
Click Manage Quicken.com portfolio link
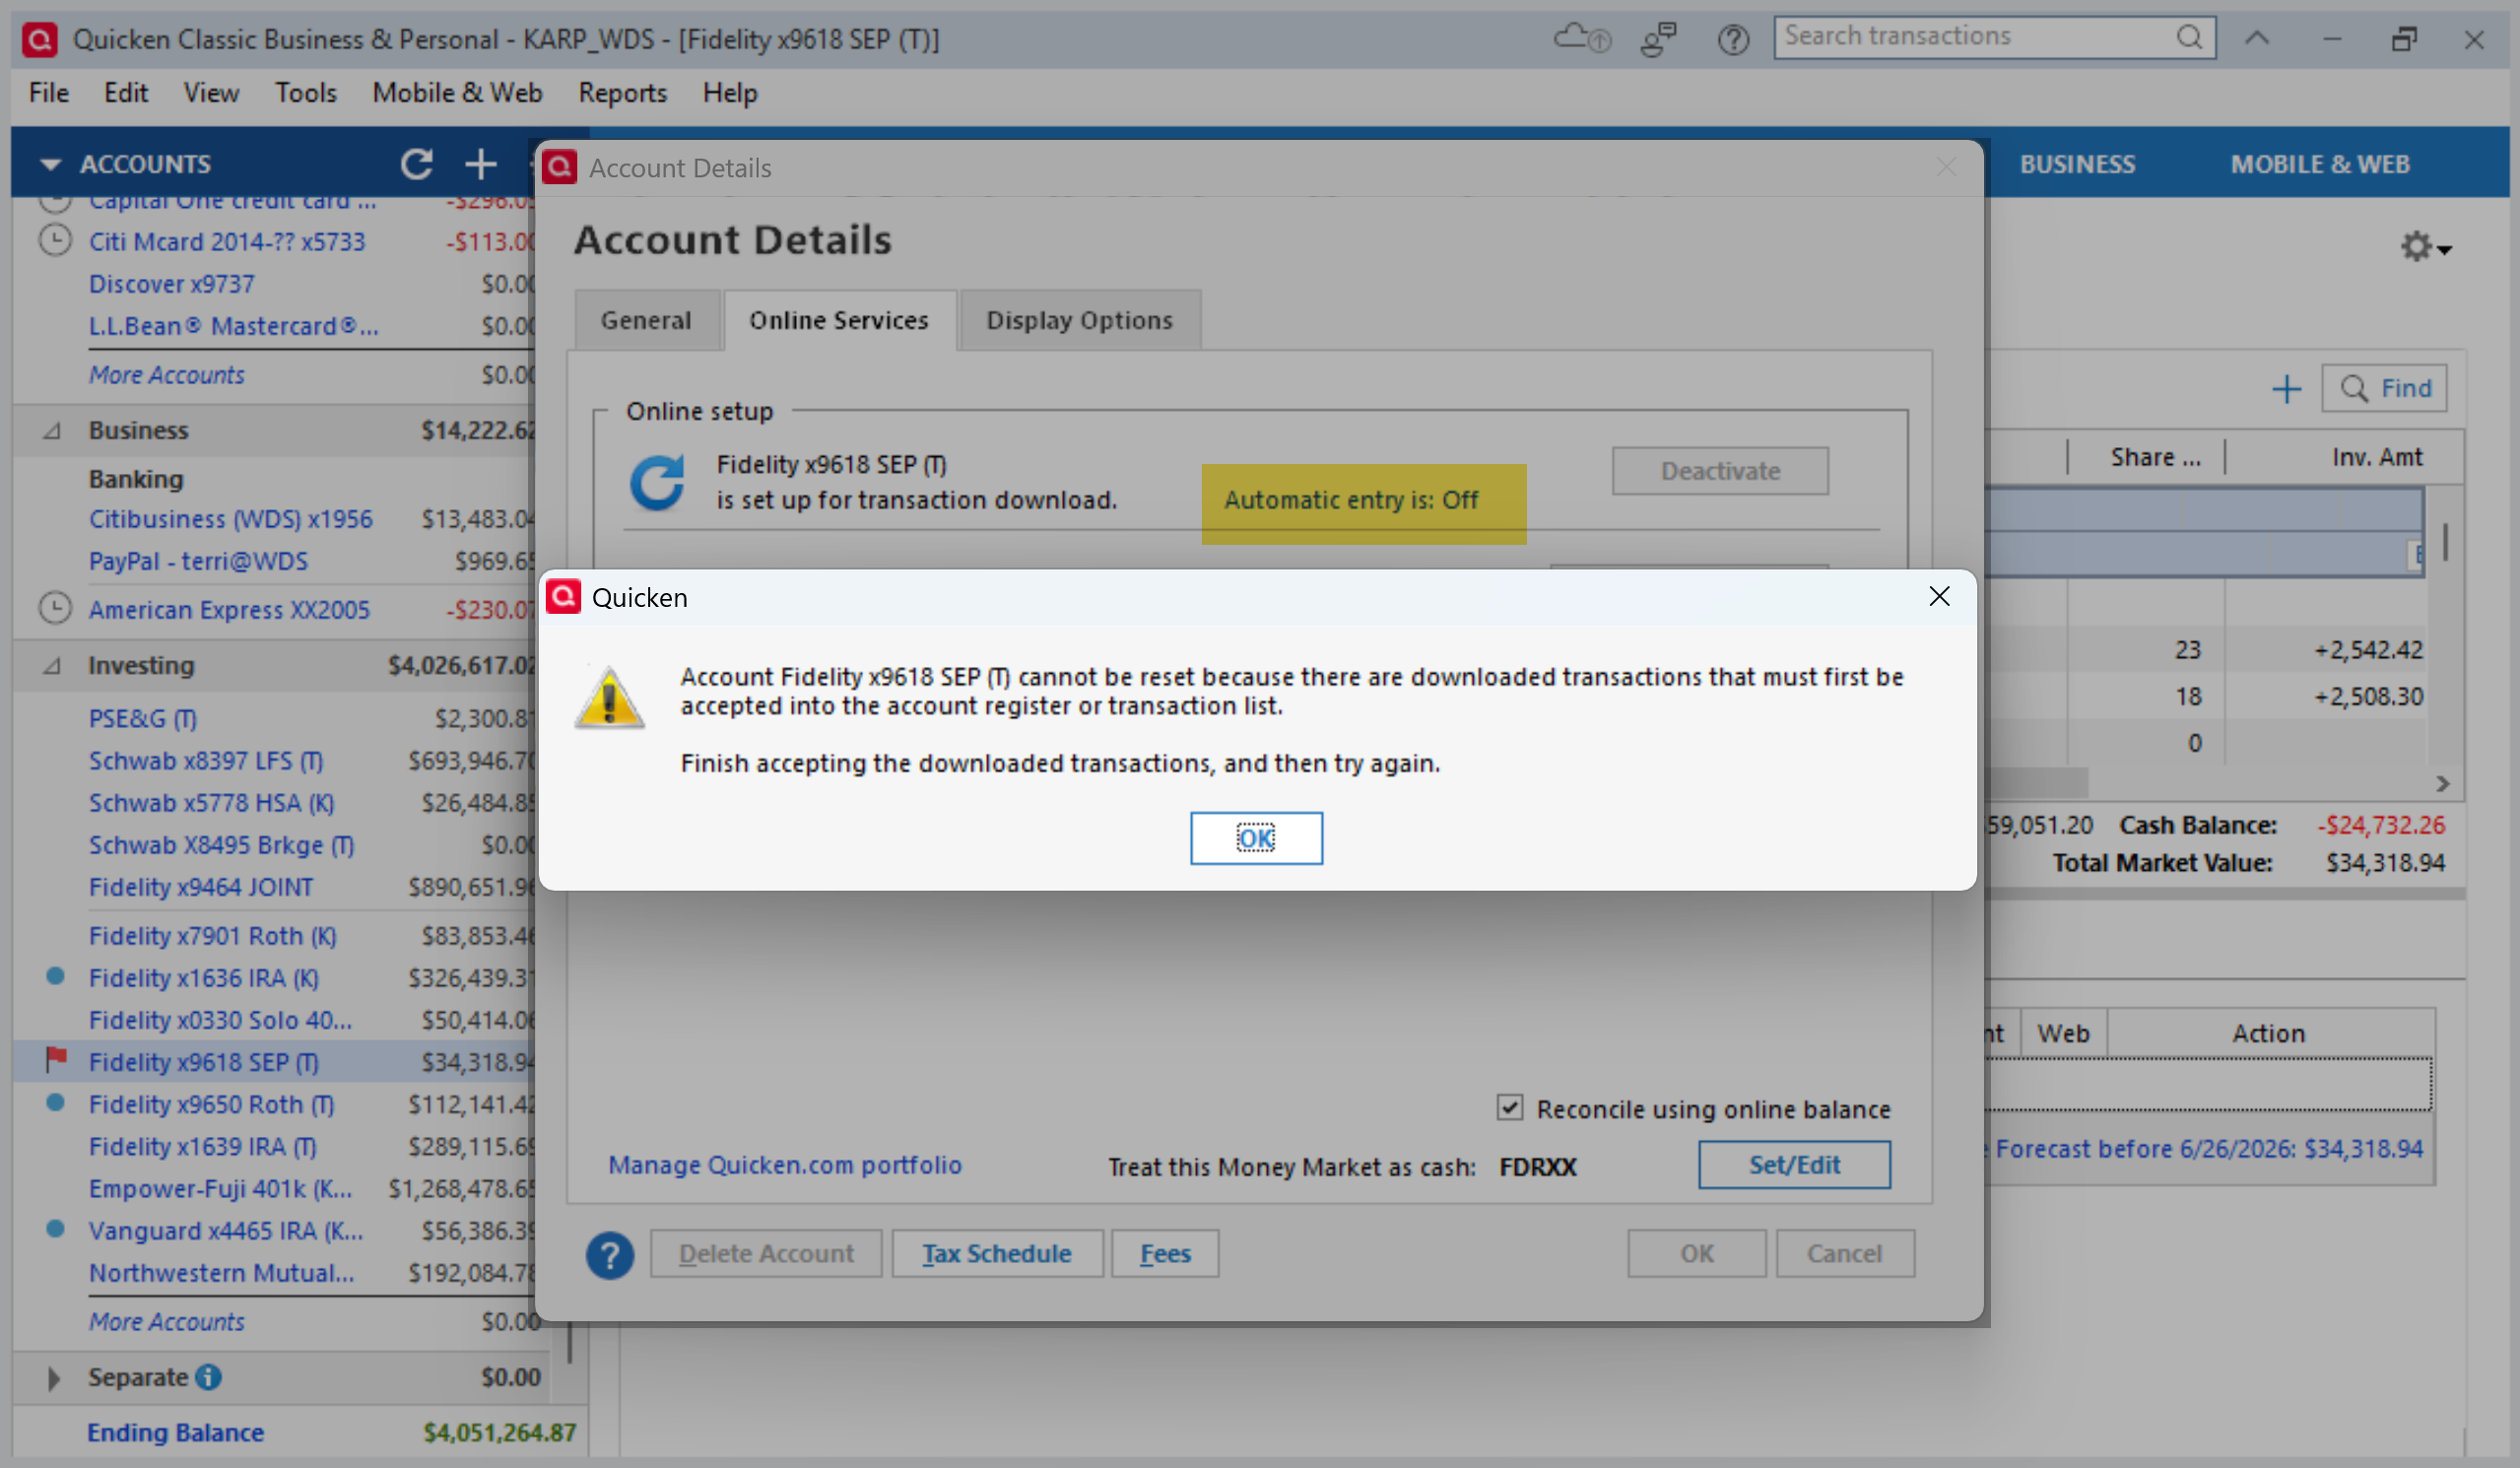click(785, 1165)
